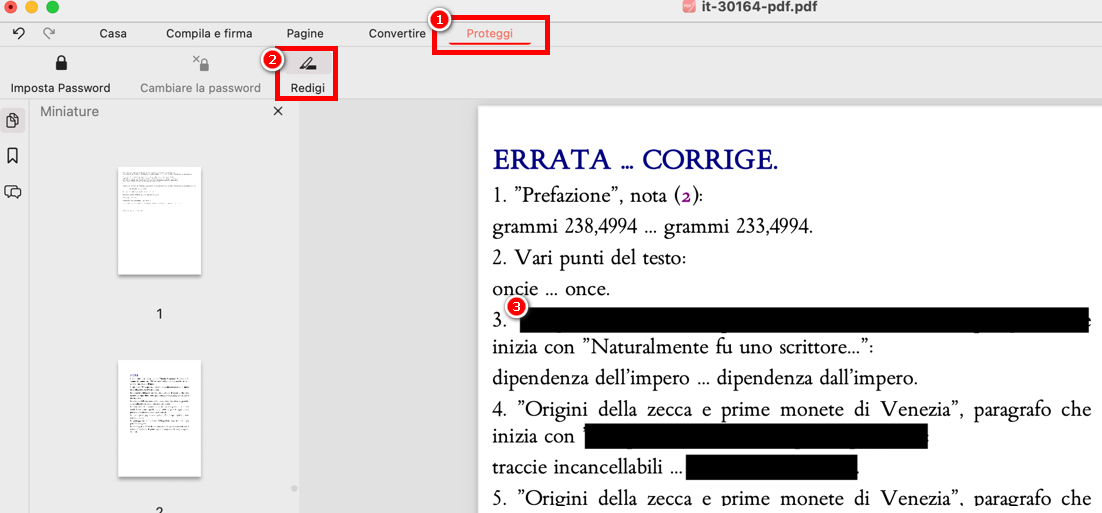The image size is (1102, 513).
Task: Switch to the Convertire tab
Action: 397,33
